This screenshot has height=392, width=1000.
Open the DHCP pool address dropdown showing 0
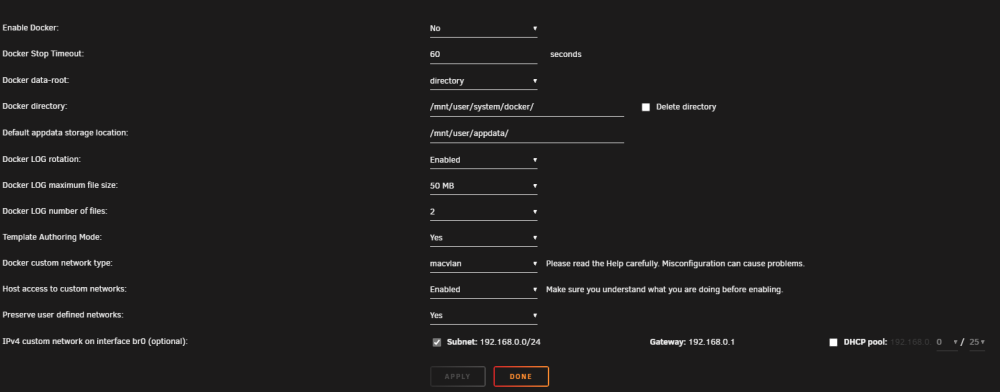tap(946, 342)
